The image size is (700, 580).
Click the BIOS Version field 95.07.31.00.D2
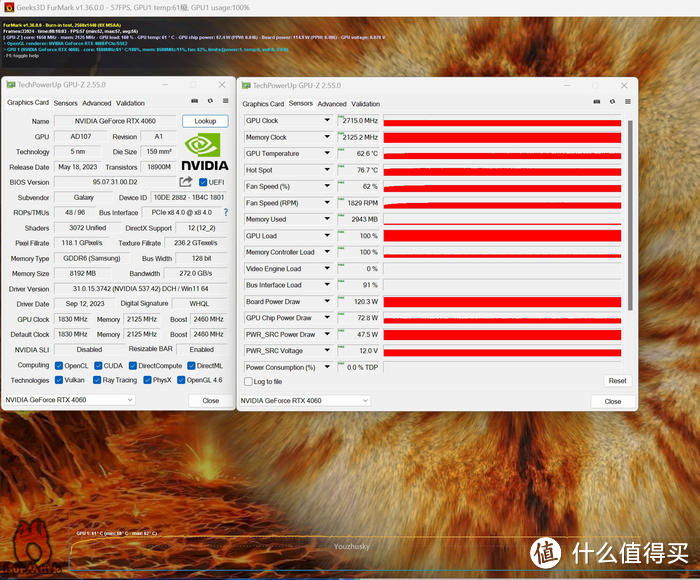(115, 182)
